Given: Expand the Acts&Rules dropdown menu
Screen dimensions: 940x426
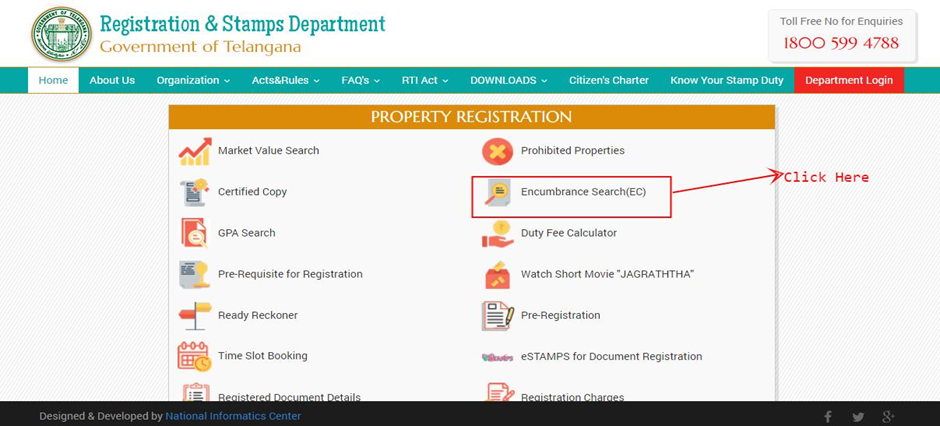Looking at the screenshot, I should [x=285, y=80].
